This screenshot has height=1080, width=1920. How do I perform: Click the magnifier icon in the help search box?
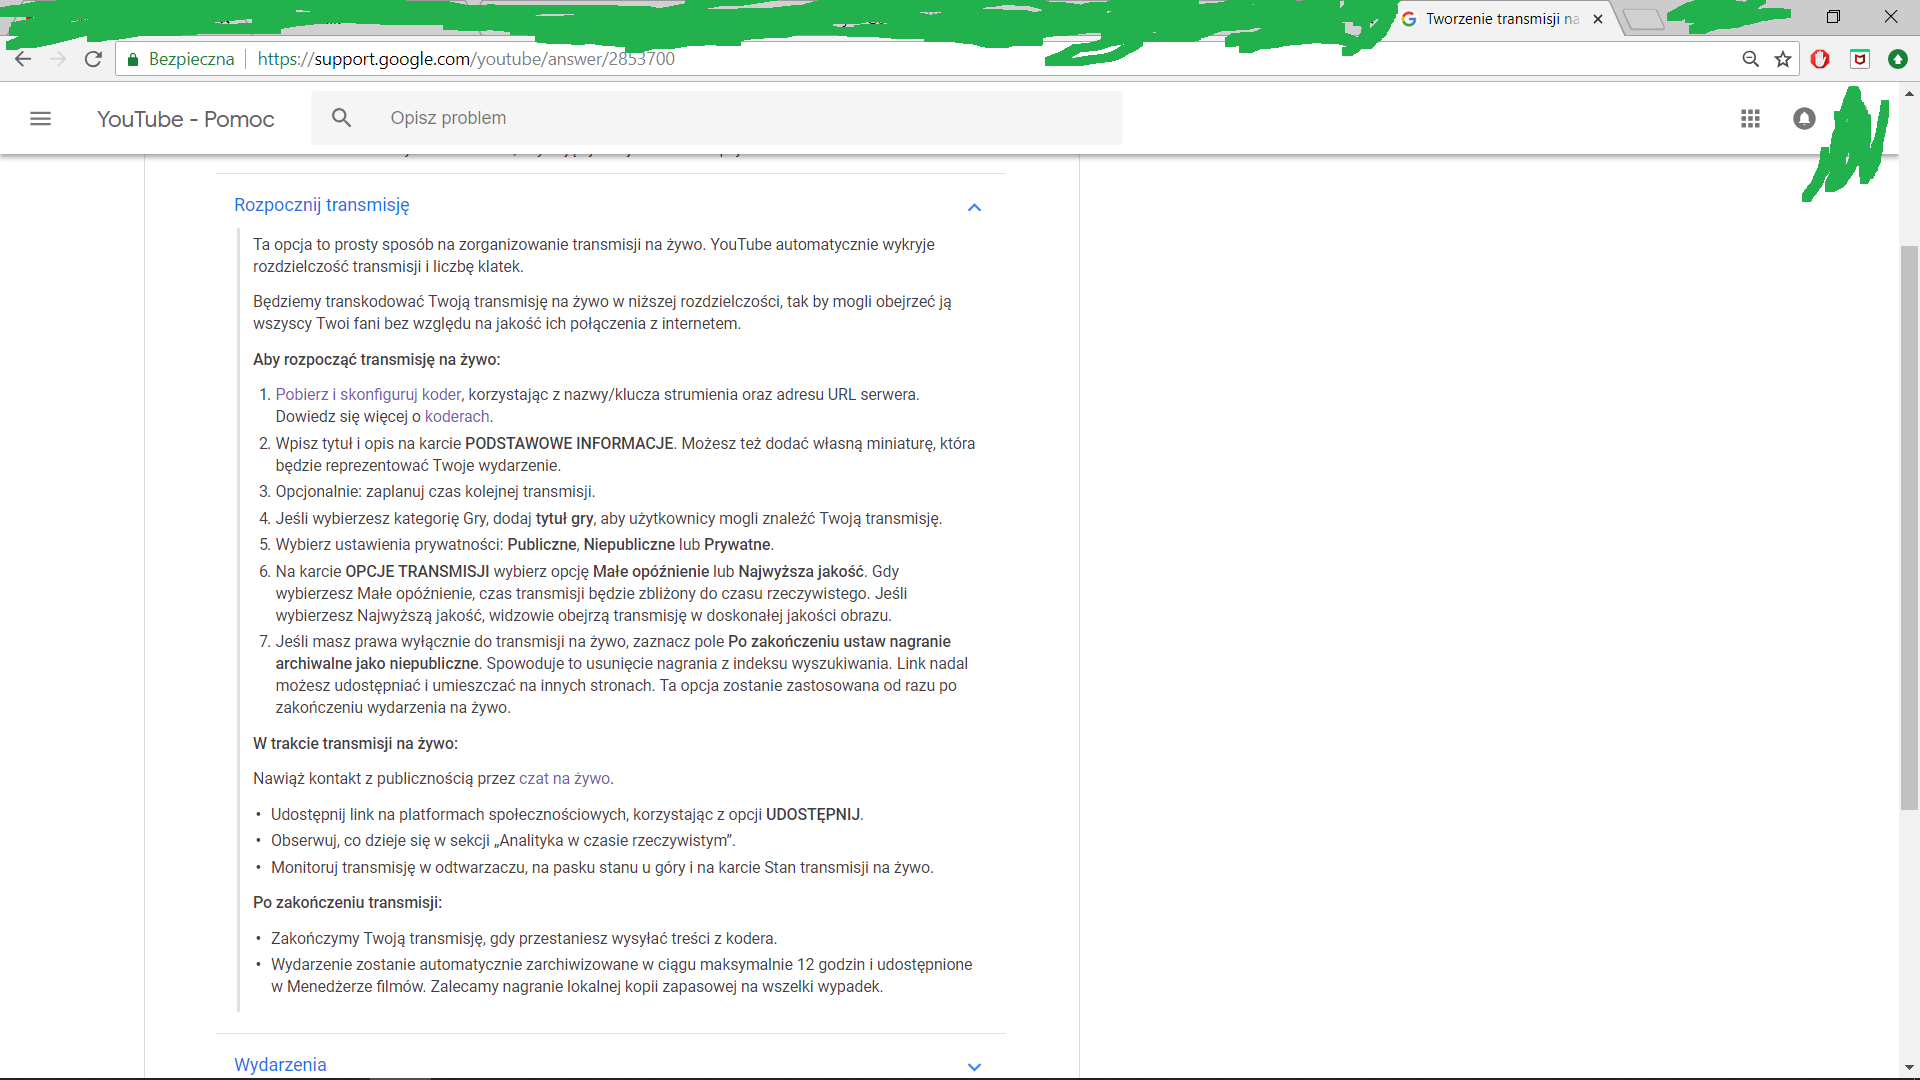click(x=341, y=118)
